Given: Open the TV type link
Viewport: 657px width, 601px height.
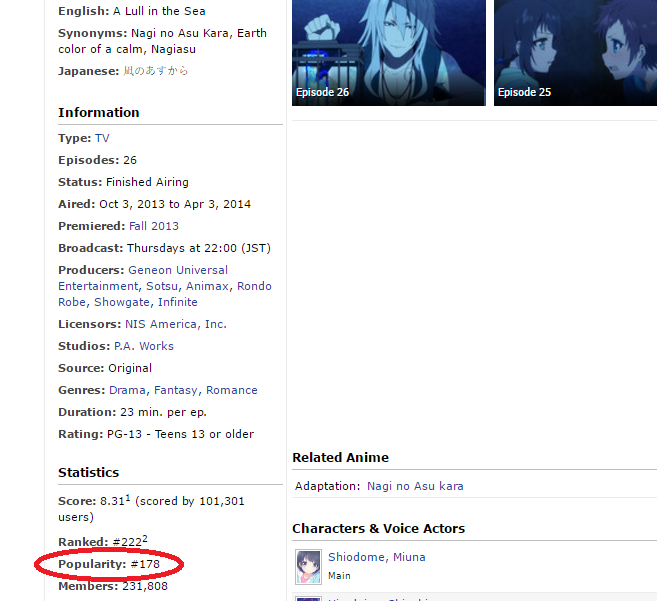Looking at the screenshot, I should pyautogui.click(x=102, y=138).
